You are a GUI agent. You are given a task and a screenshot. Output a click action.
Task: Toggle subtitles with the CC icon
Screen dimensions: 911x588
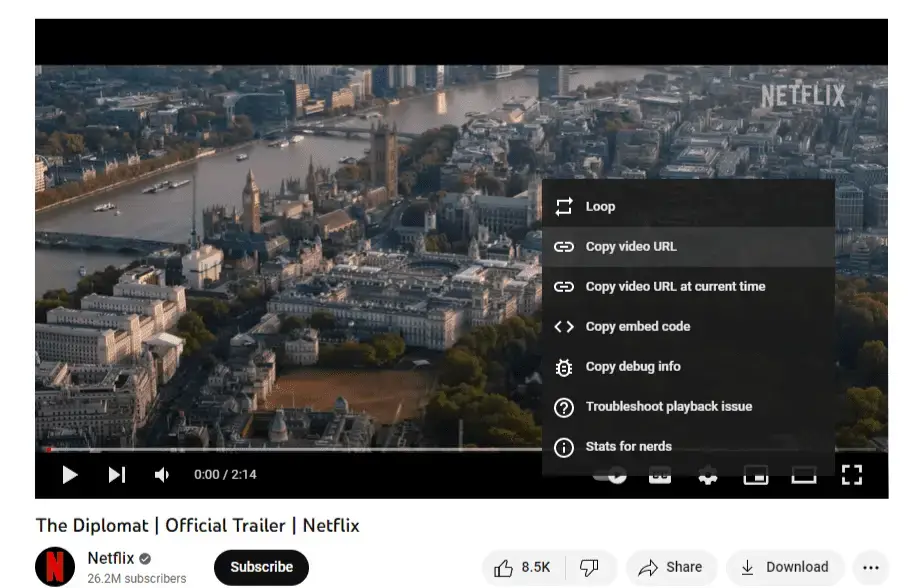tap(660, 475)
